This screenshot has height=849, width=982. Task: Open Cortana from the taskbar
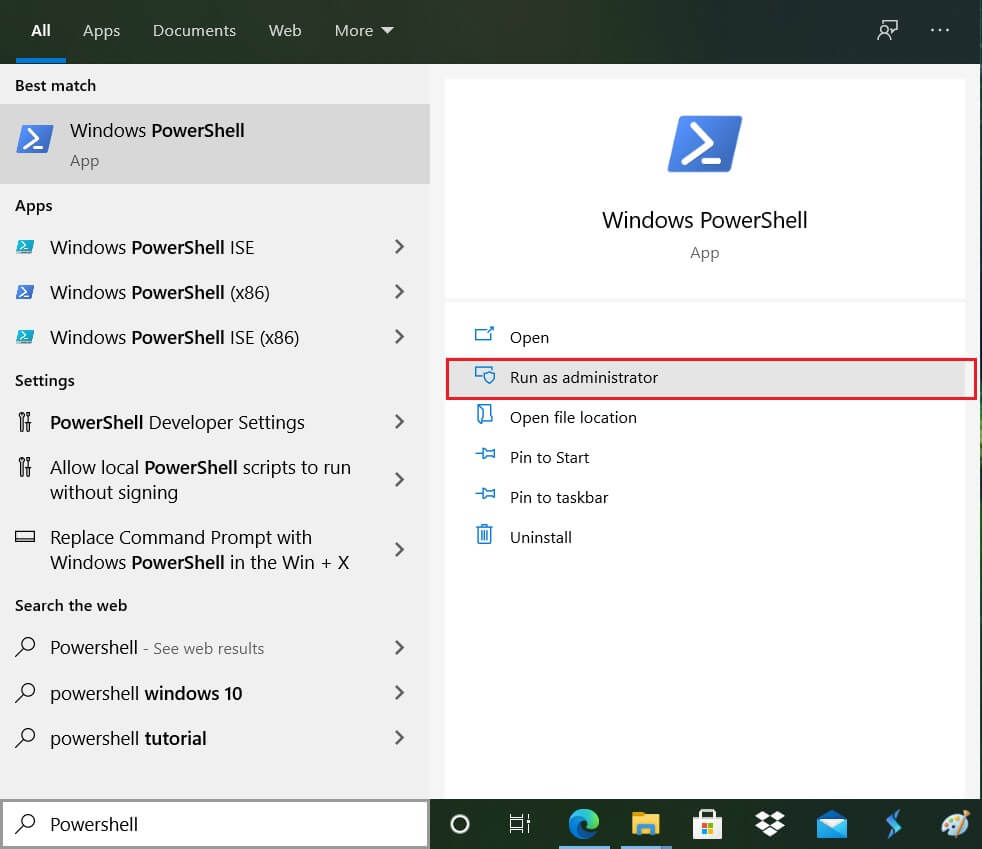460,824
